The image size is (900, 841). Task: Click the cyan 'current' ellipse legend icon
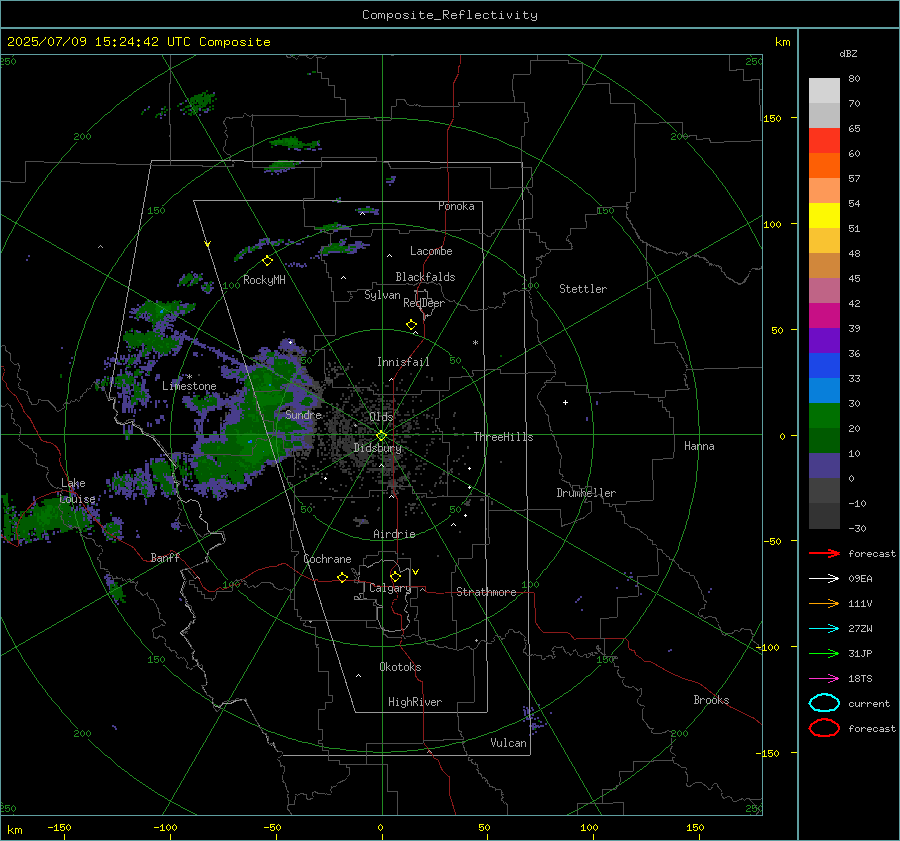[824, 703]
